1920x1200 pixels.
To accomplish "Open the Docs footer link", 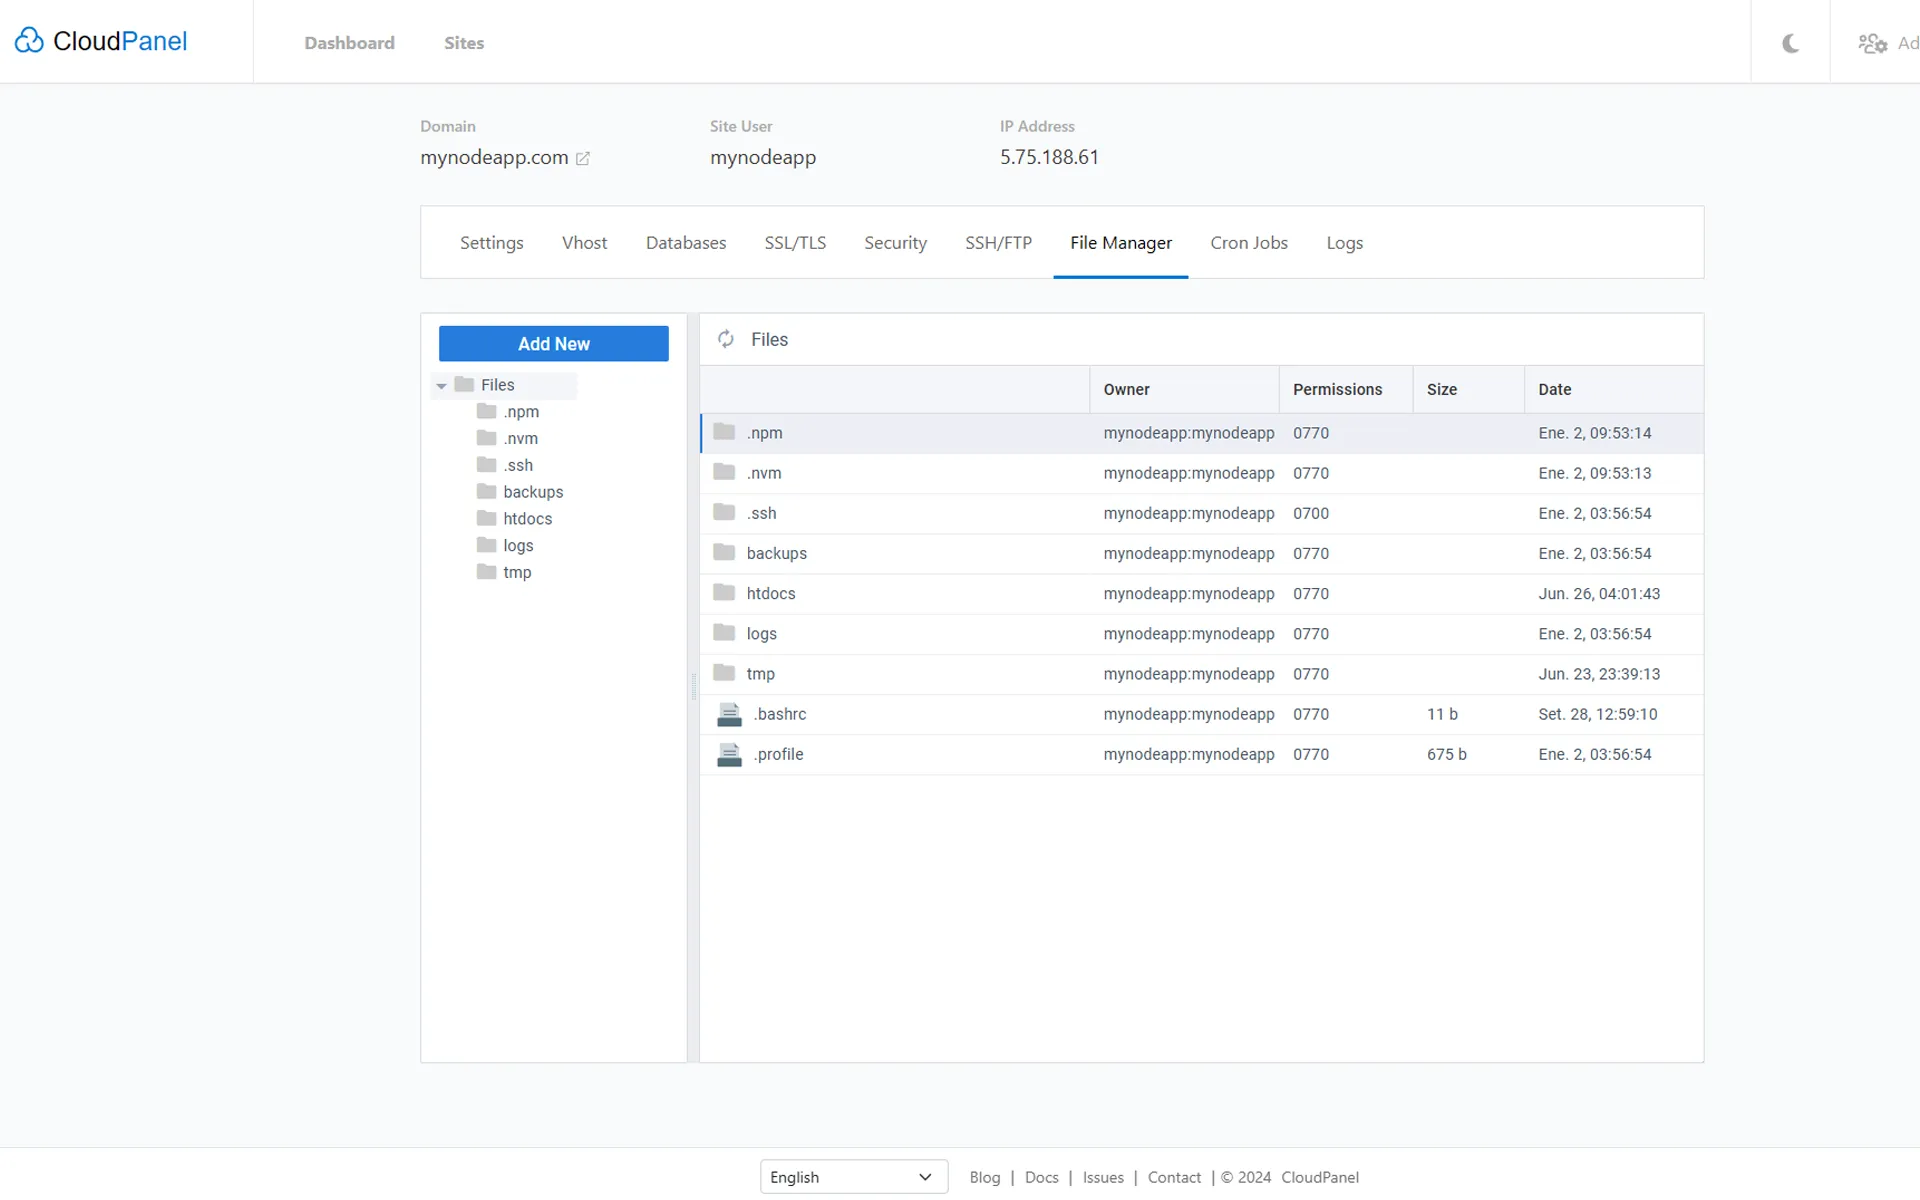I will coord(1041,1177).
